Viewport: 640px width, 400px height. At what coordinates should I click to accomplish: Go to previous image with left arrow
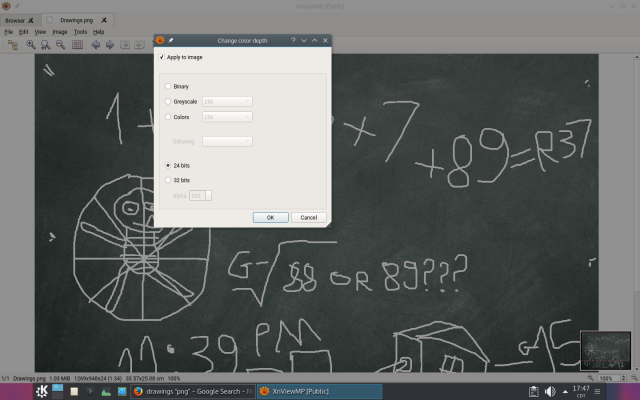click(96, 44)
